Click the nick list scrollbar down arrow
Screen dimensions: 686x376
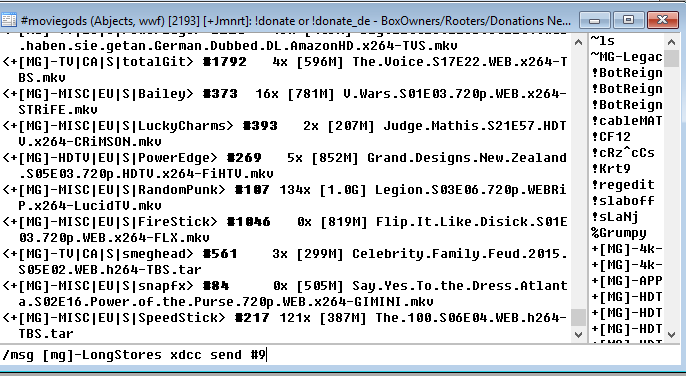coord(672,335)
